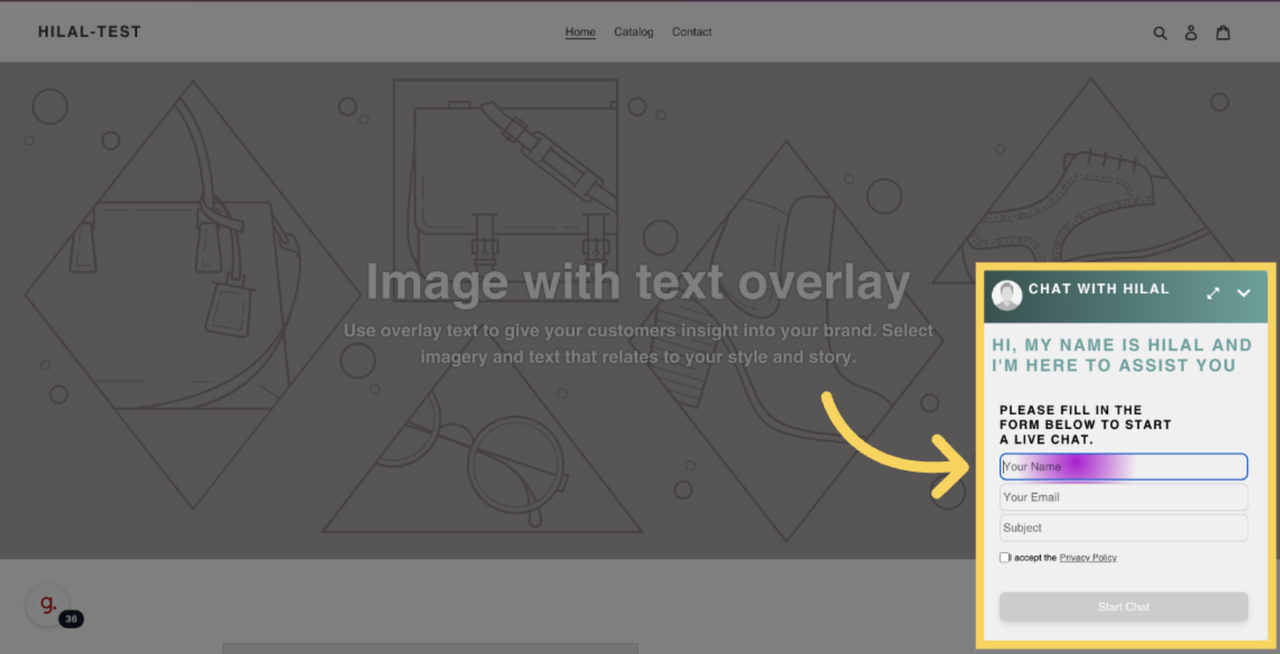
Task: Open the Catalog menu item
Action: click(x=633, y=32)
